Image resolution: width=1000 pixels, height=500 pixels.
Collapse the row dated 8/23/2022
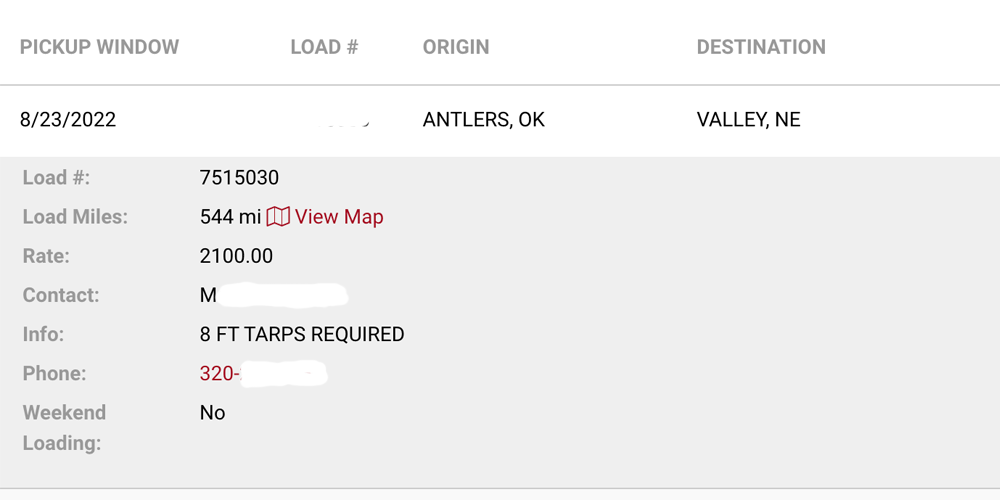click(x=68, y=120)
